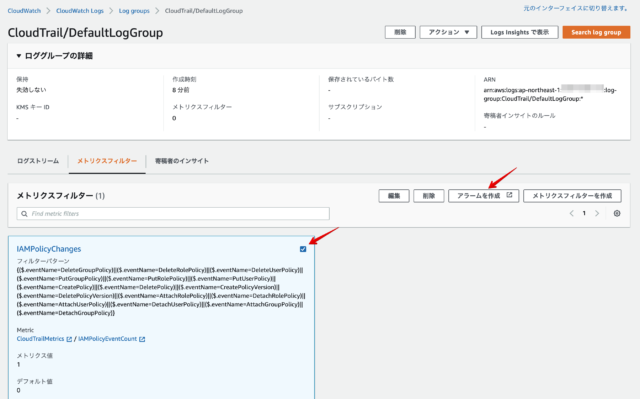
Task: Open the CloudWatch breadcrumb link
Action: (x=24, y=11)
